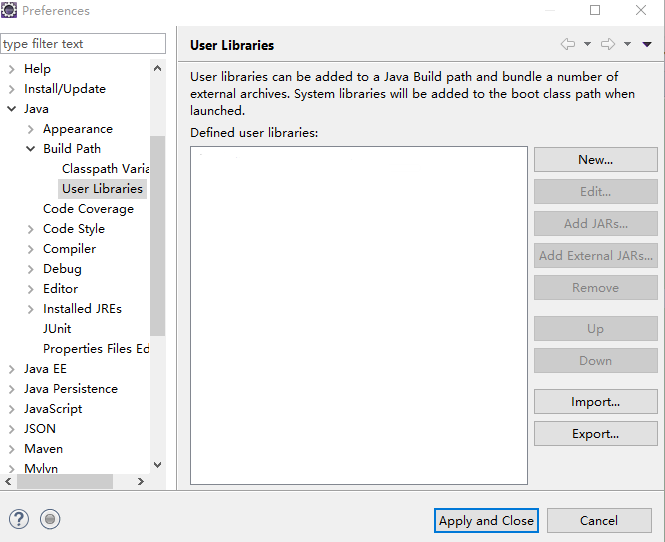Select Code Coverage in the tree
665x542 pixels.
tap(88, 209)
